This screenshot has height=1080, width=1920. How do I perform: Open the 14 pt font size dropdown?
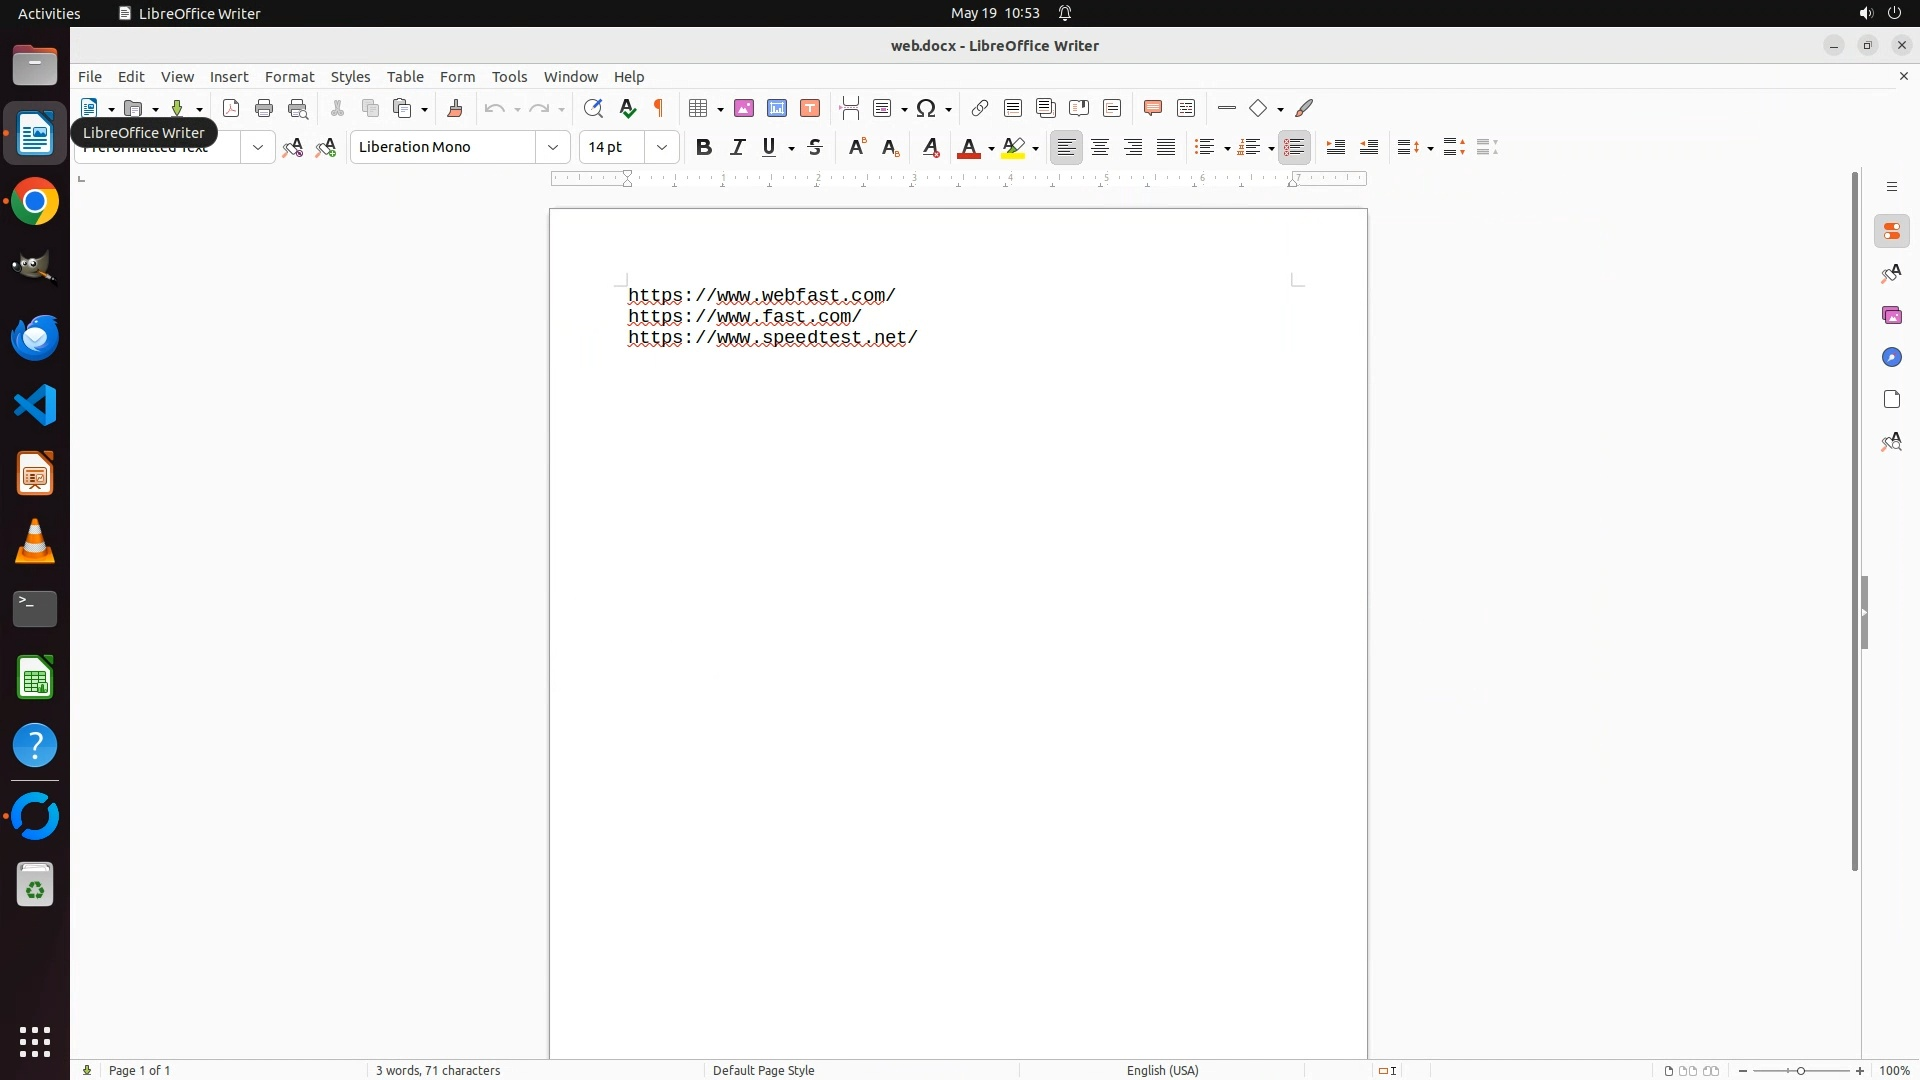coord(662,147)
